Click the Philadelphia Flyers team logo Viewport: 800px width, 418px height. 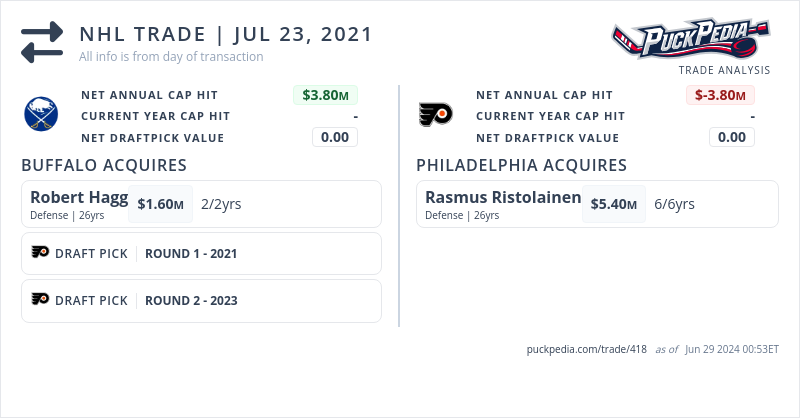pyautogui.click(x=436, y=115)
